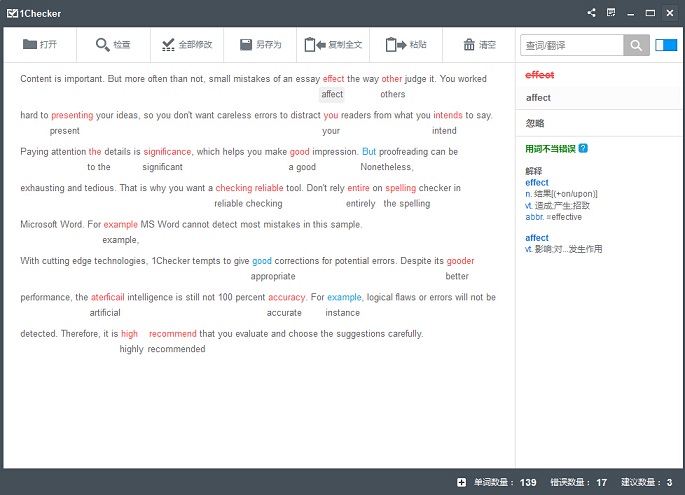Screen dimensions: 685x495
Task: Open help icon beside 用词不当错误
Action: [x=583, y=149]
